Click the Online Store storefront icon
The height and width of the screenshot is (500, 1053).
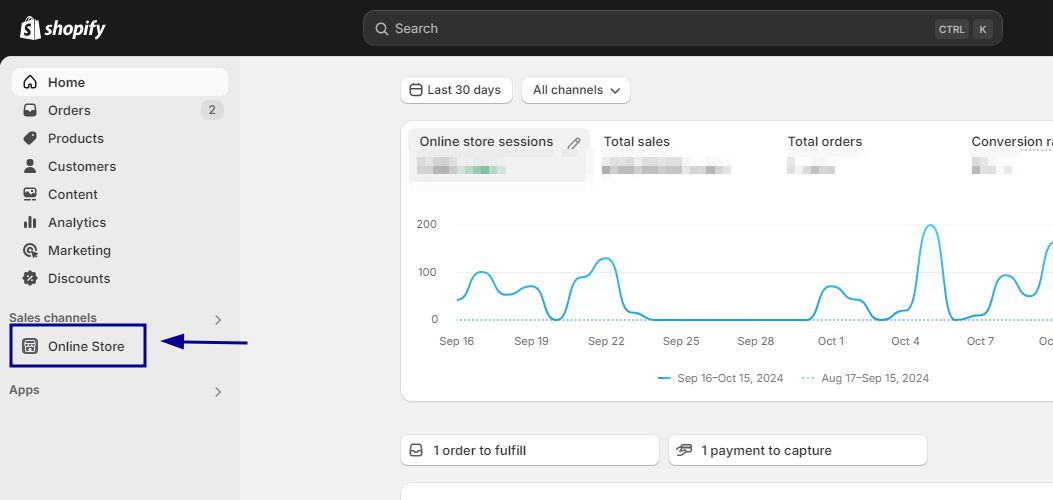pyautogui.click(x=30, y=346)
